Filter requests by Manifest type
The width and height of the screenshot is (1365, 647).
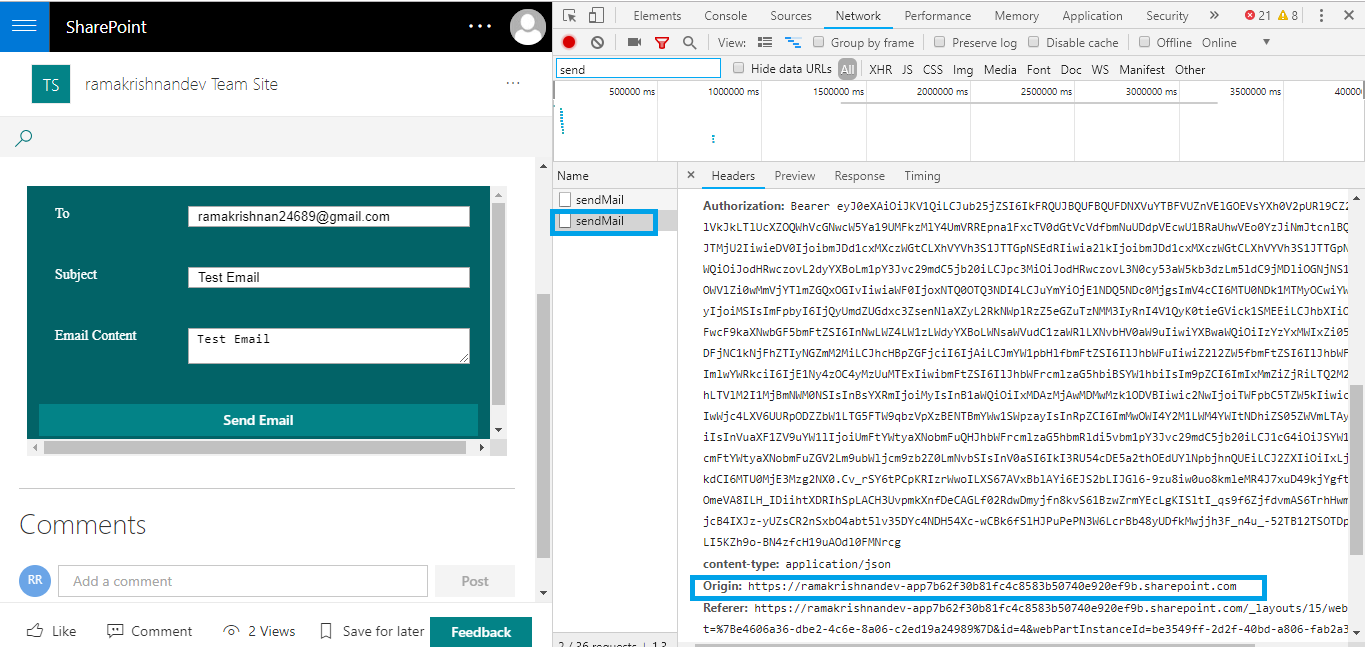pos(1142,69)
